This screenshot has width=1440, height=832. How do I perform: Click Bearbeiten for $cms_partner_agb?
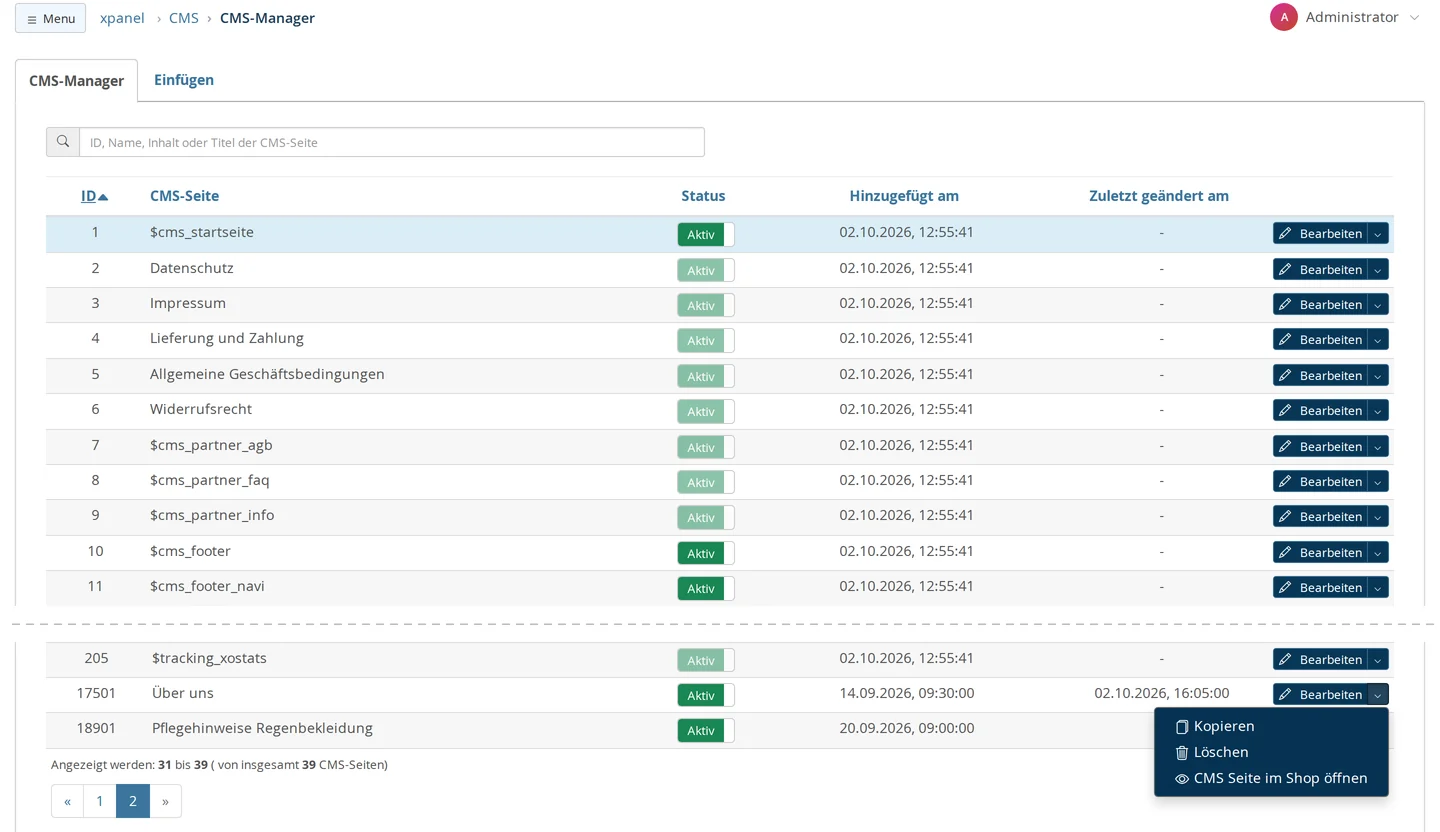click(x=1319, y=447)
